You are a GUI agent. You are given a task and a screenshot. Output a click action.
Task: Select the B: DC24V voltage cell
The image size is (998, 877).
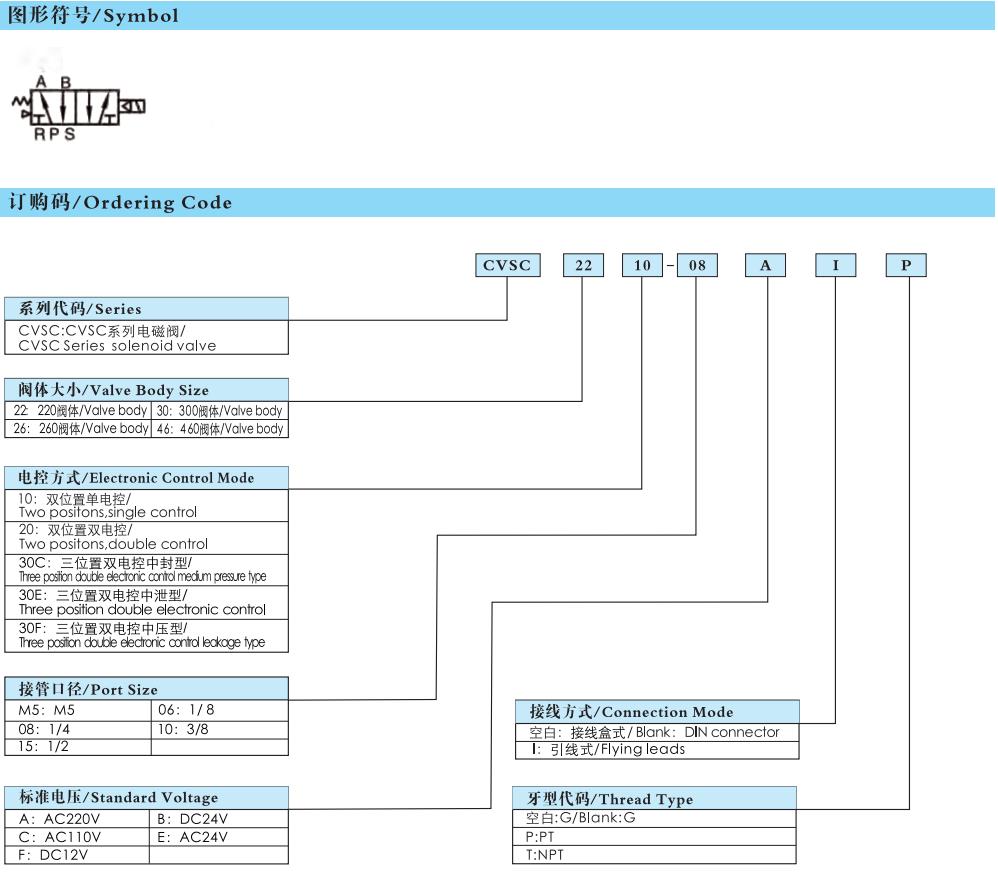pyautogui.click(x=219, y=818)
